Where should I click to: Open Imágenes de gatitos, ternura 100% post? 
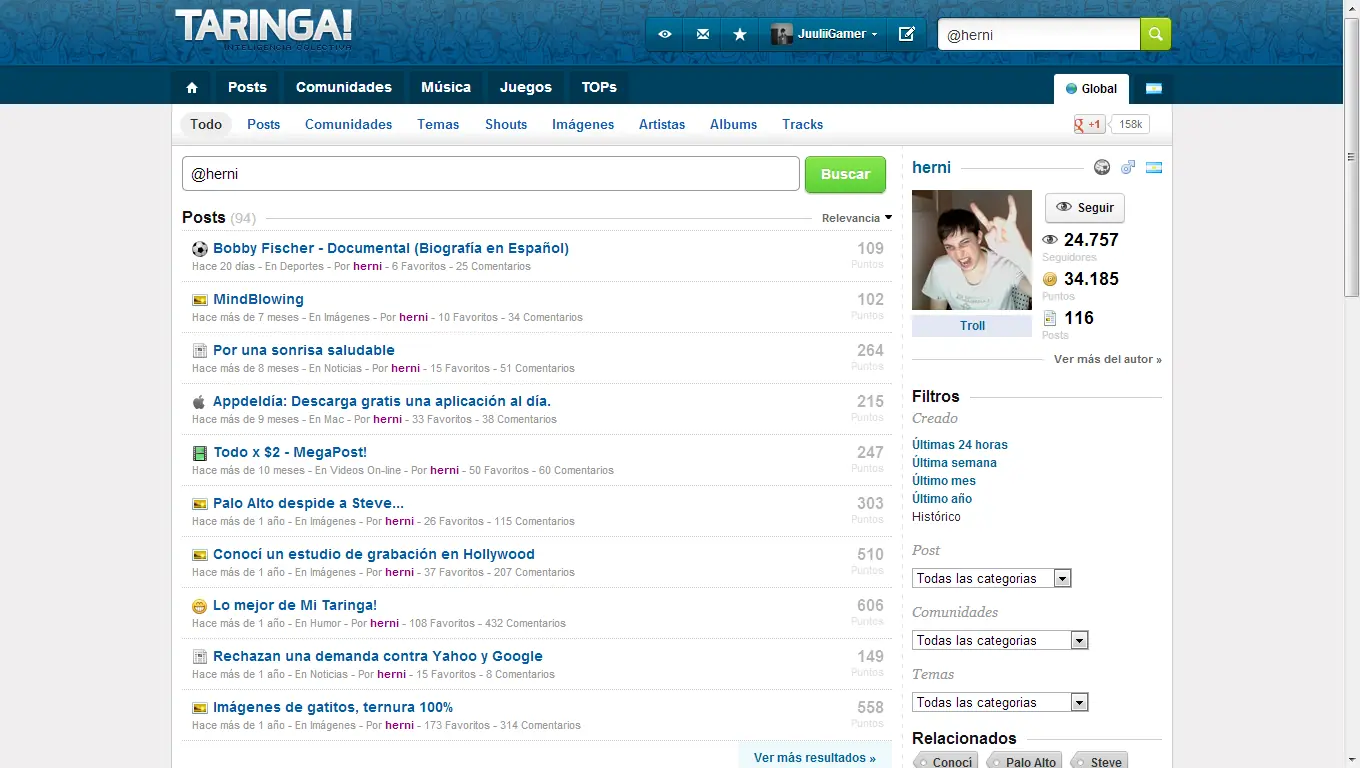pyautogui.click(x=333, y=707)
